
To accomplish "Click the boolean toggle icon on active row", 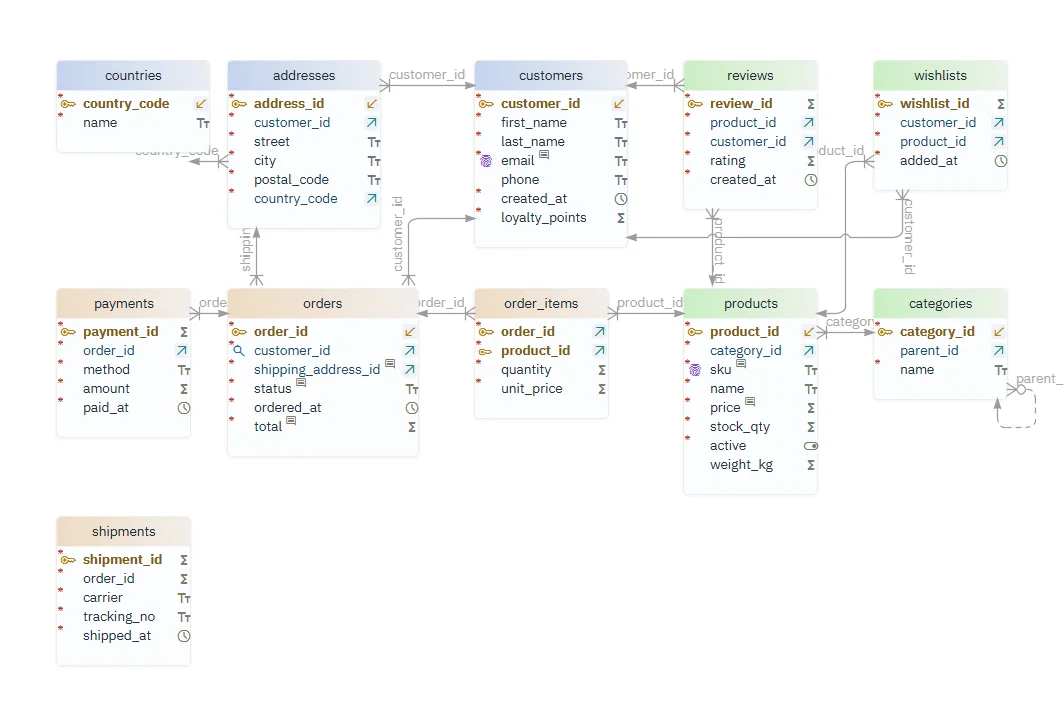I will pyautogui.click(x=811, y=446).
